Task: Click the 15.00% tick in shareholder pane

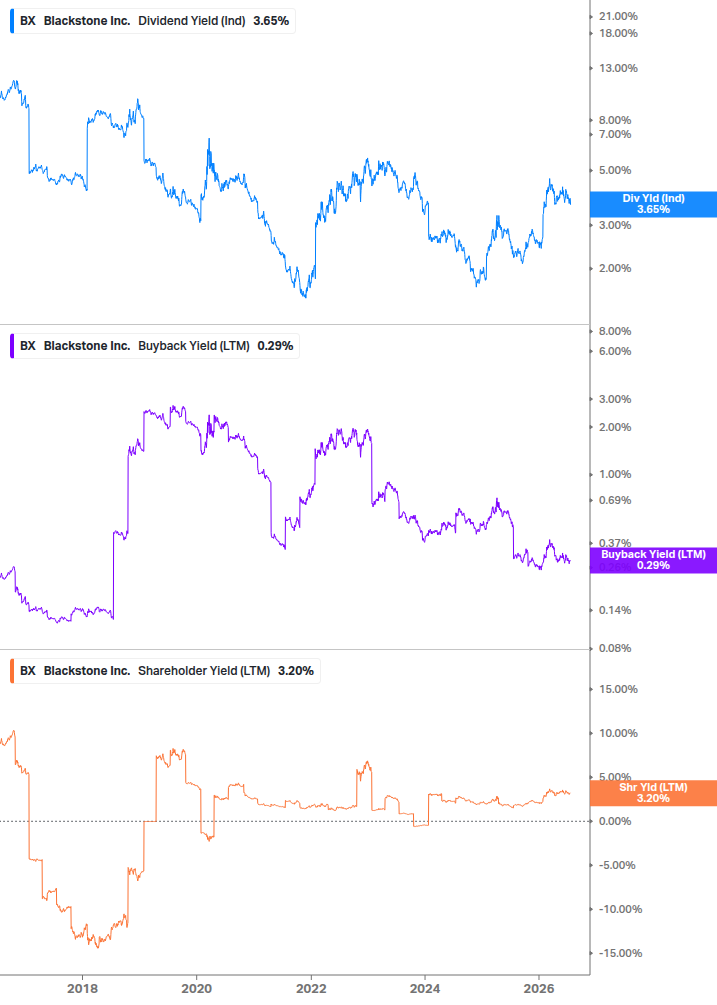Action: click(618, 690)
